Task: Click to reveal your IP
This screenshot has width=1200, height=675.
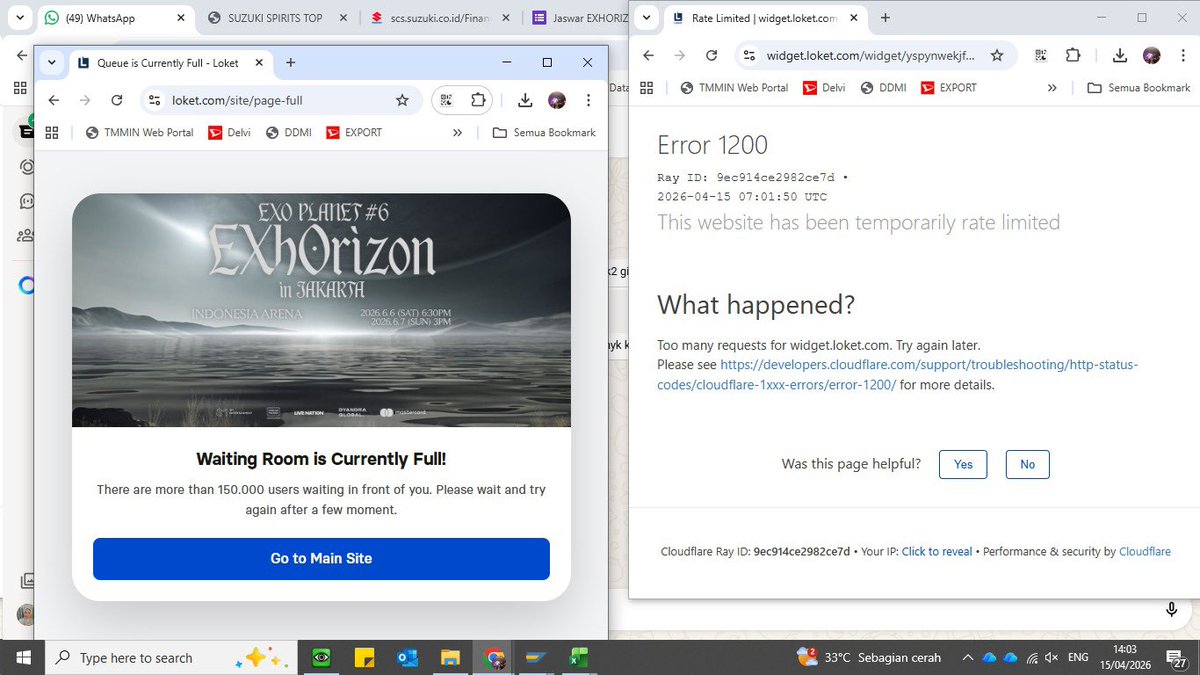Action: pyautogui.click(x=937, y=552)
